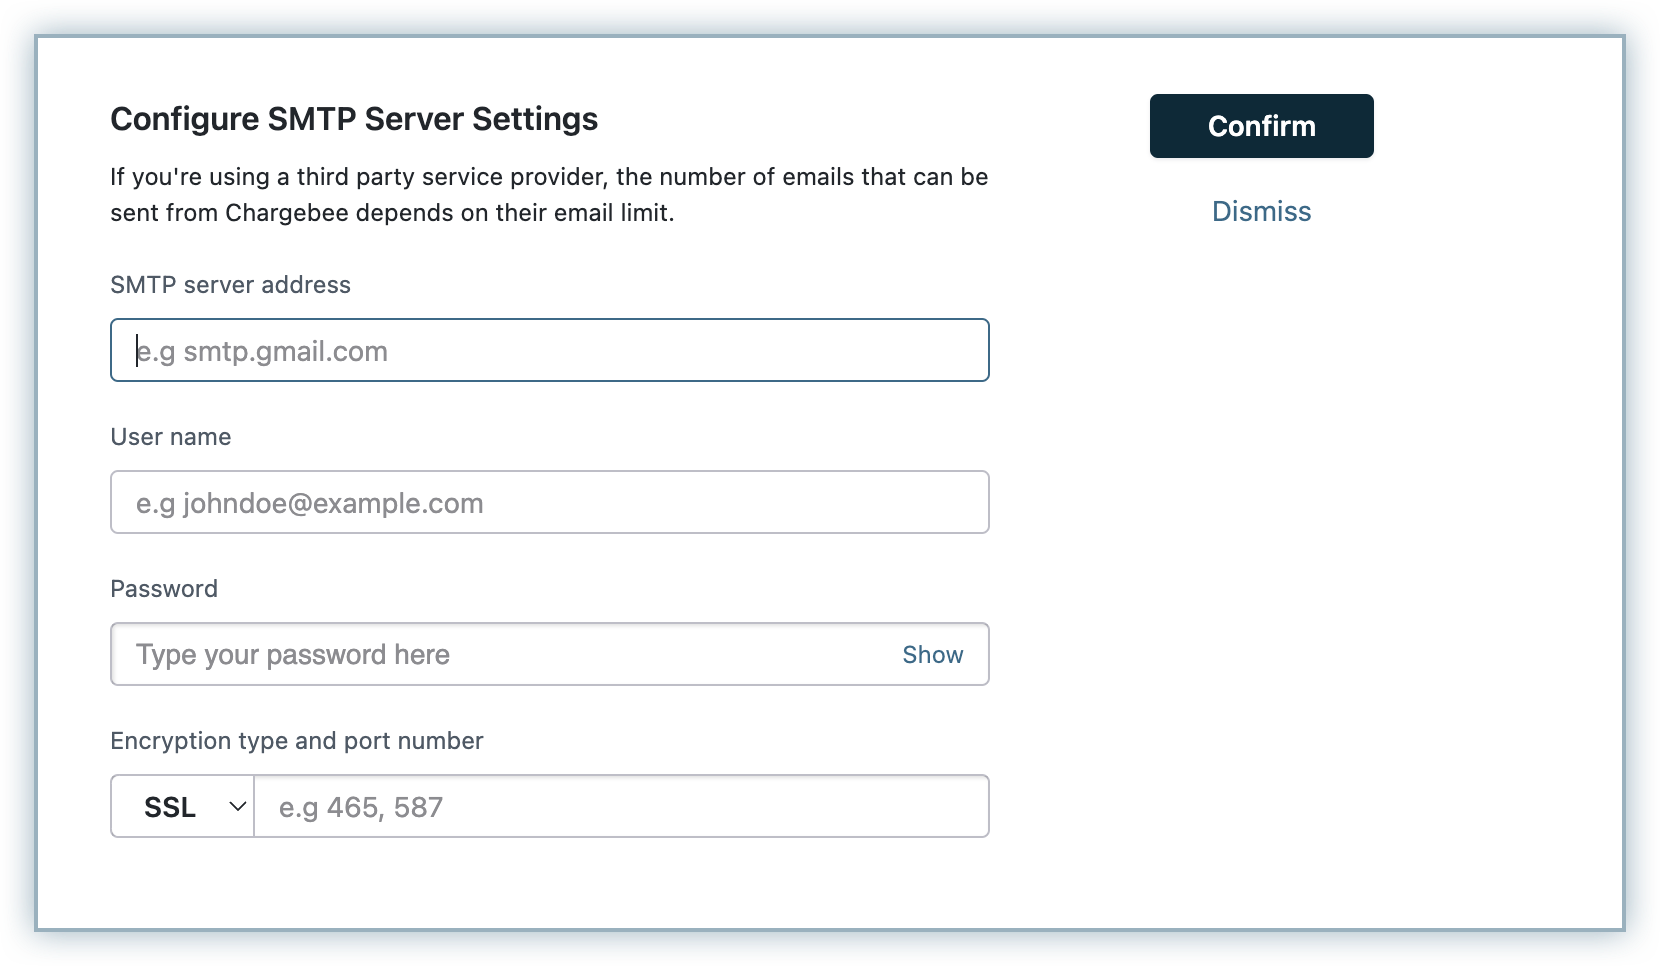Image resolution: width=1660 pixels, height=966 pixels.
Task: Focus the SMTP server address field
Action: [x=550, y=350]
